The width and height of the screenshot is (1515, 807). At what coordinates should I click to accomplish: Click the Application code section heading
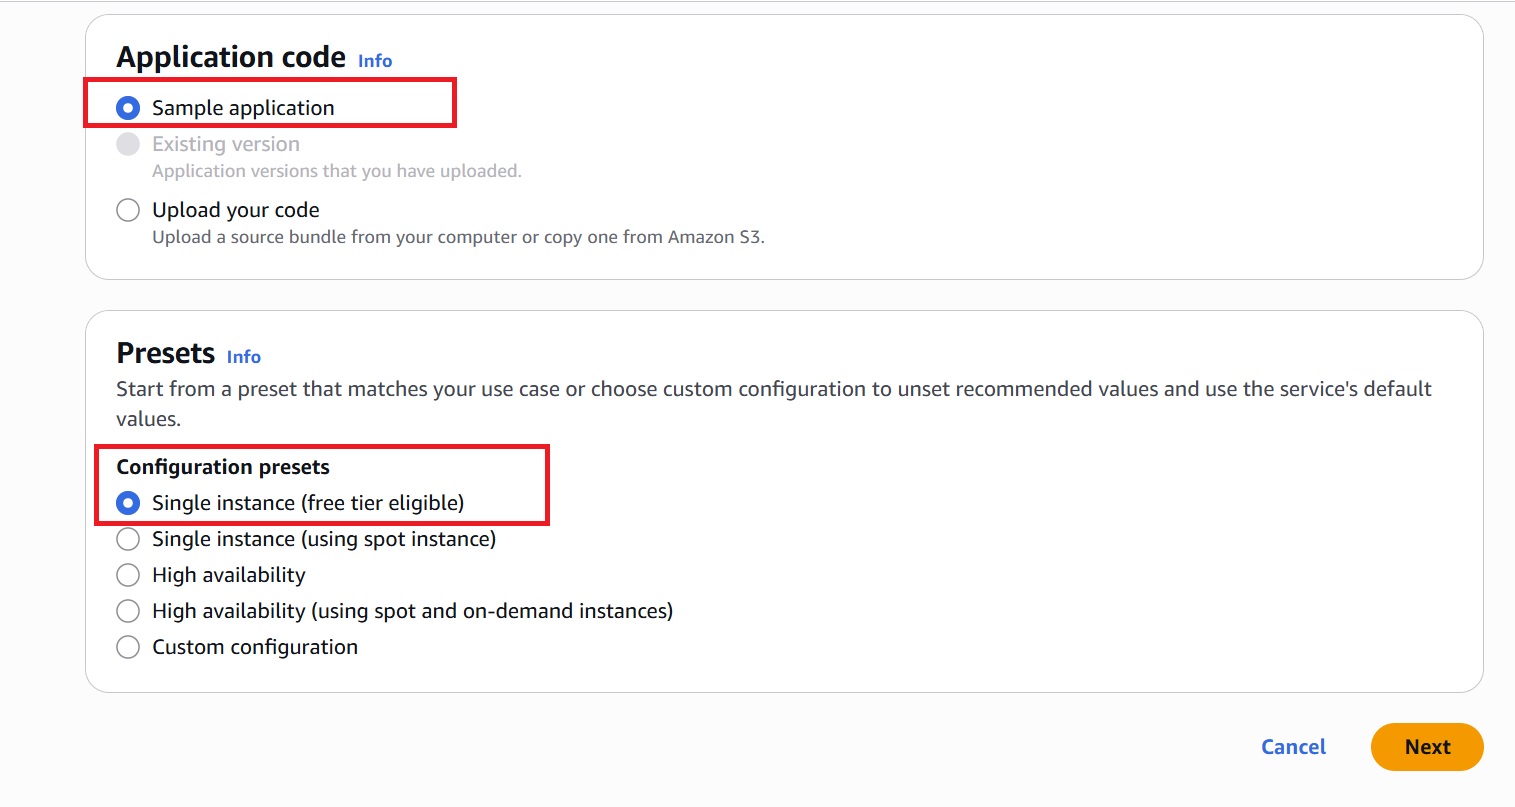231,57
